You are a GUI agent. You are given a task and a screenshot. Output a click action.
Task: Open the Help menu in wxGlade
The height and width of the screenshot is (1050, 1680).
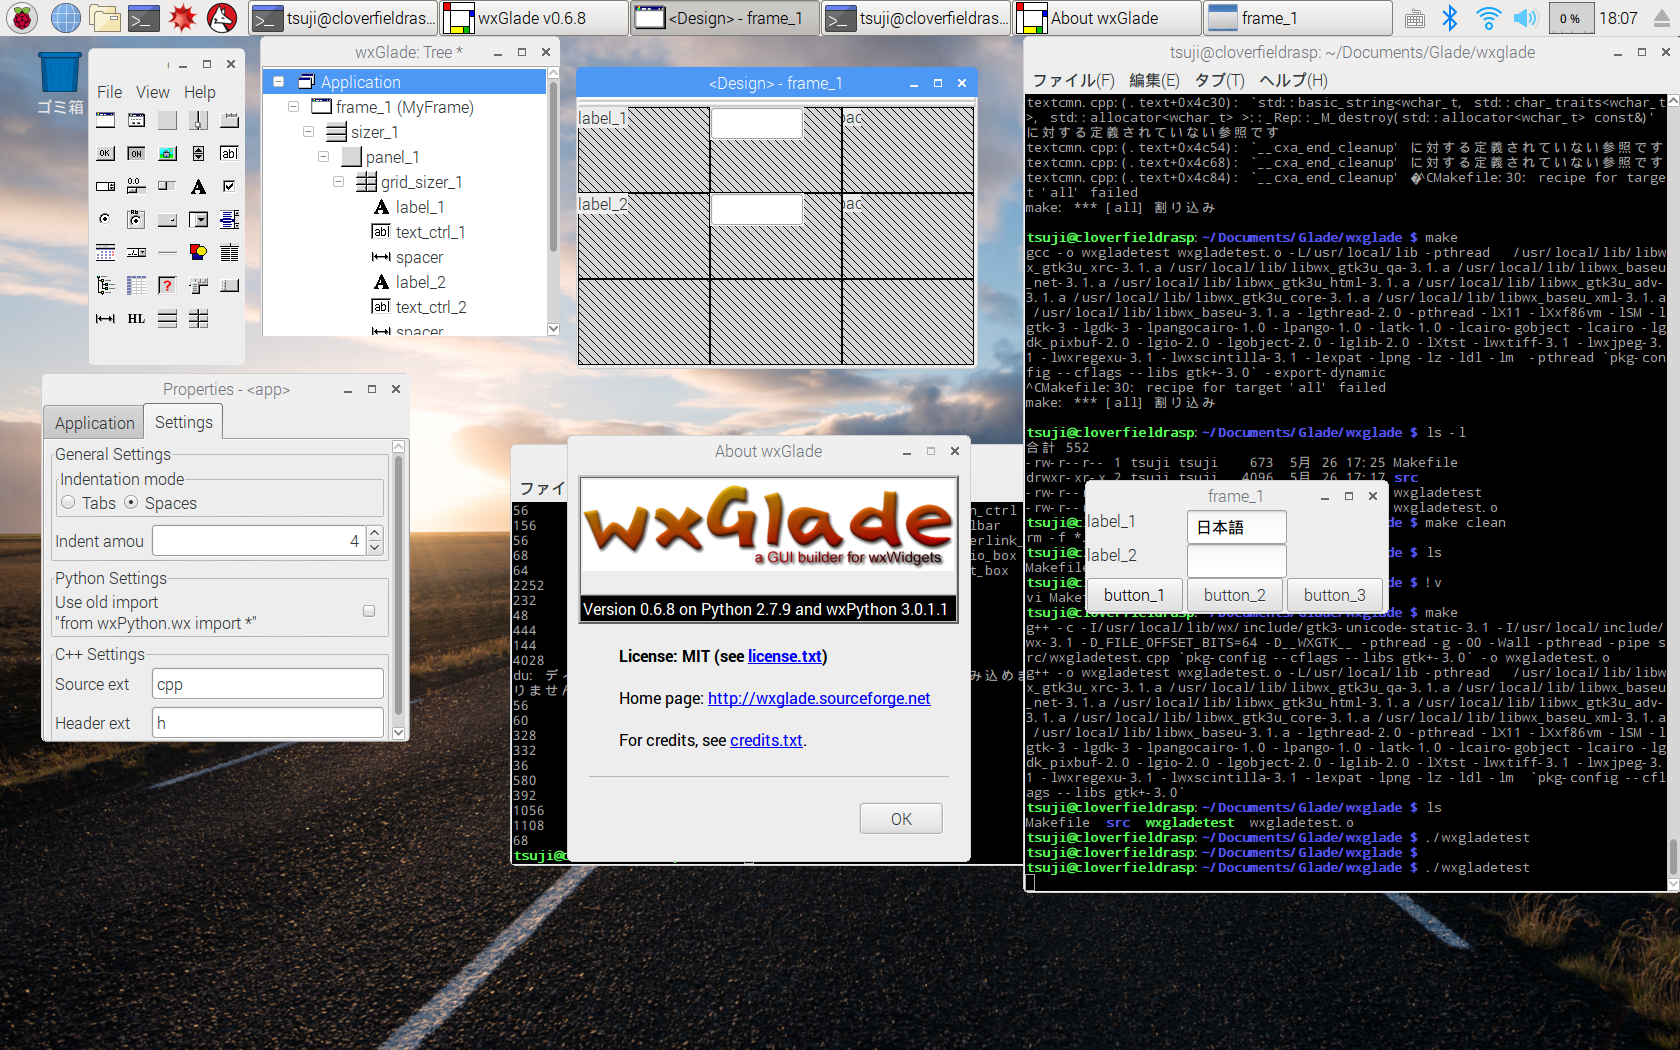click(x=200, y=92)
